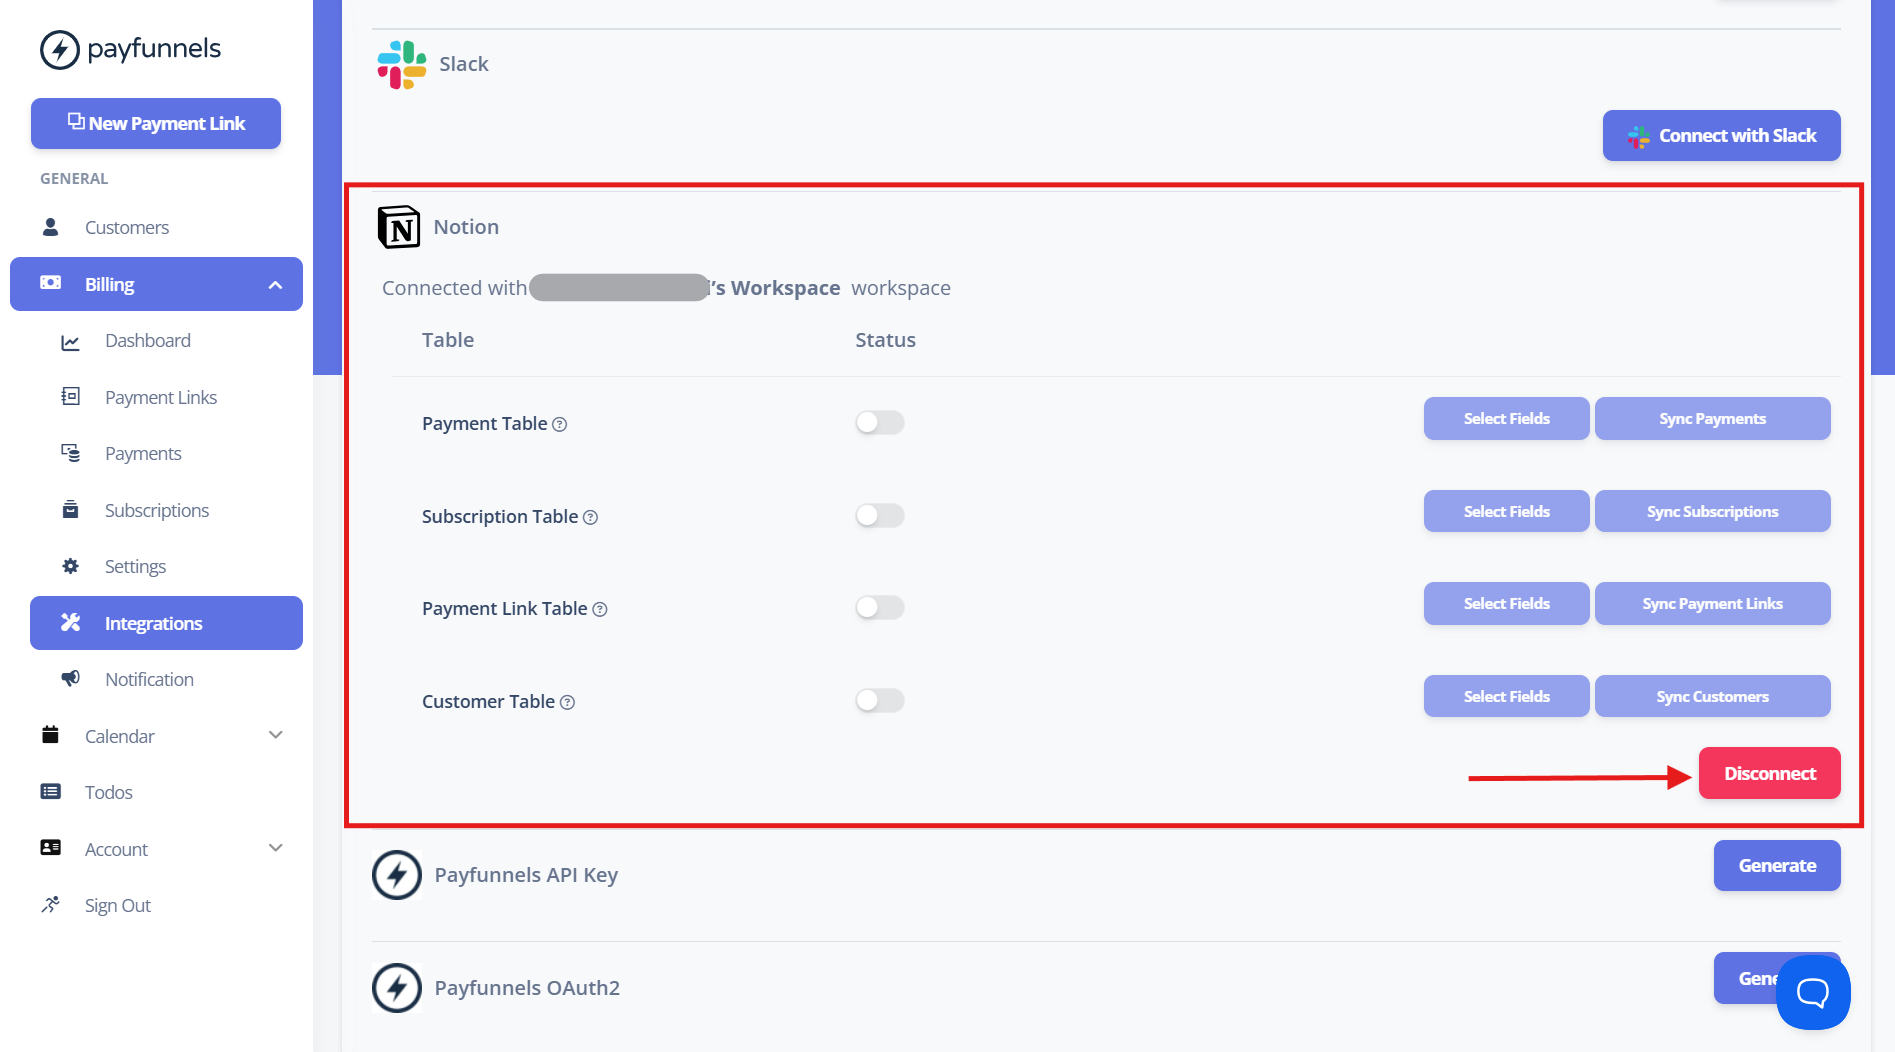Click Select Fields for Customer Table
The image size is (1895, 1052).
pyautogui.click(x=1506, y=696)
